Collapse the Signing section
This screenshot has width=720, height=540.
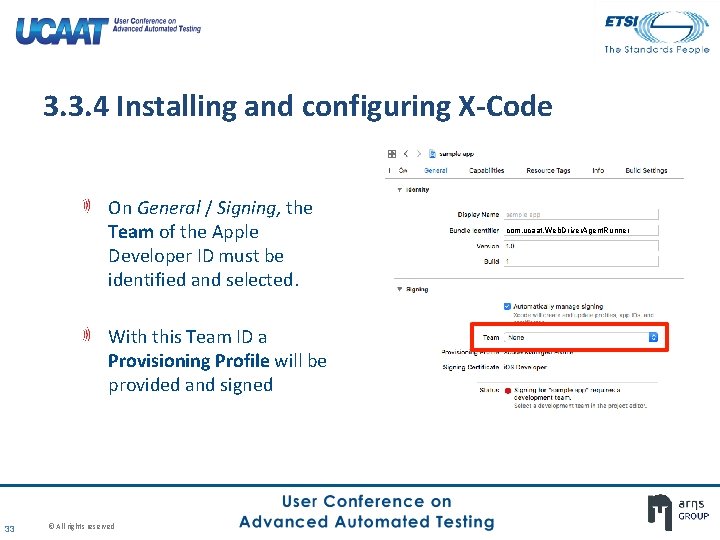pyautogui.click(x=399, y=289)
